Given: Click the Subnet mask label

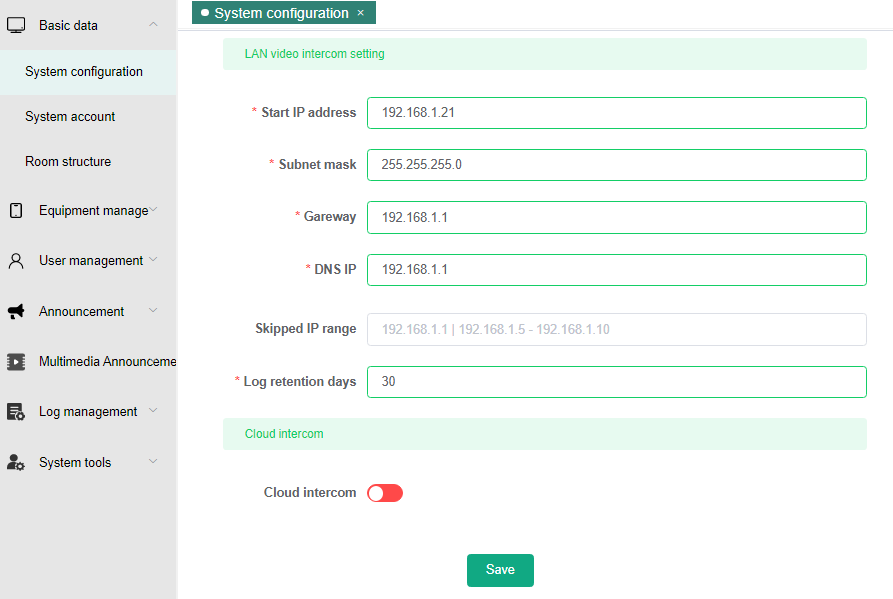Looking at the screenshot, I should [317, 165].
